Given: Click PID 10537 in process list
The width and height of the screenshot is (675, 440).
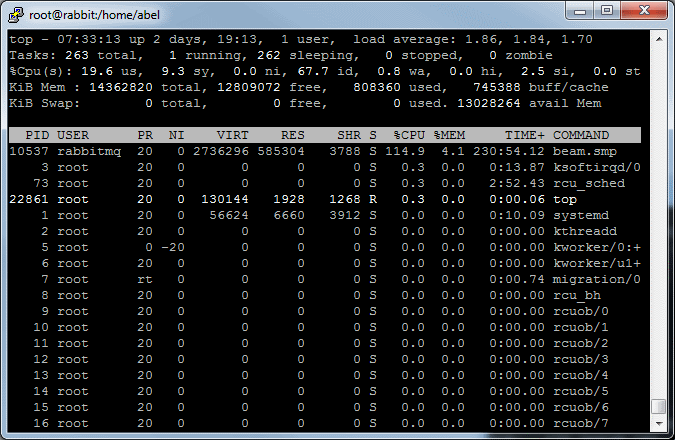Looking at the screenshot, I should click(29, 152).
